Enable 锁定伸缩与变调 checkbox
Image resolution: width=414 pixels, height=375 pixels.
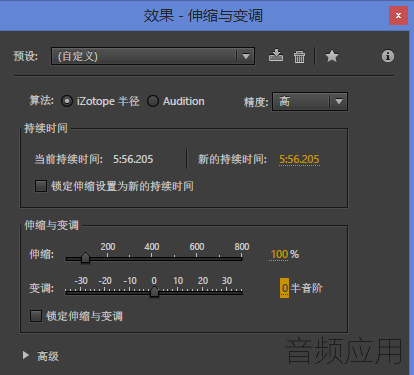36,316
